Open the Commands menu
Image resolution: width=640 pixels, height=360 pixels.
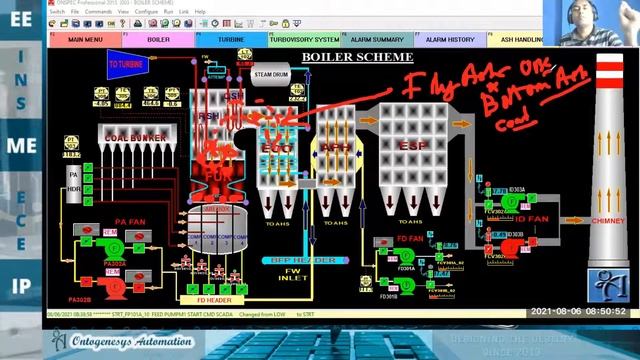[98, 12]
